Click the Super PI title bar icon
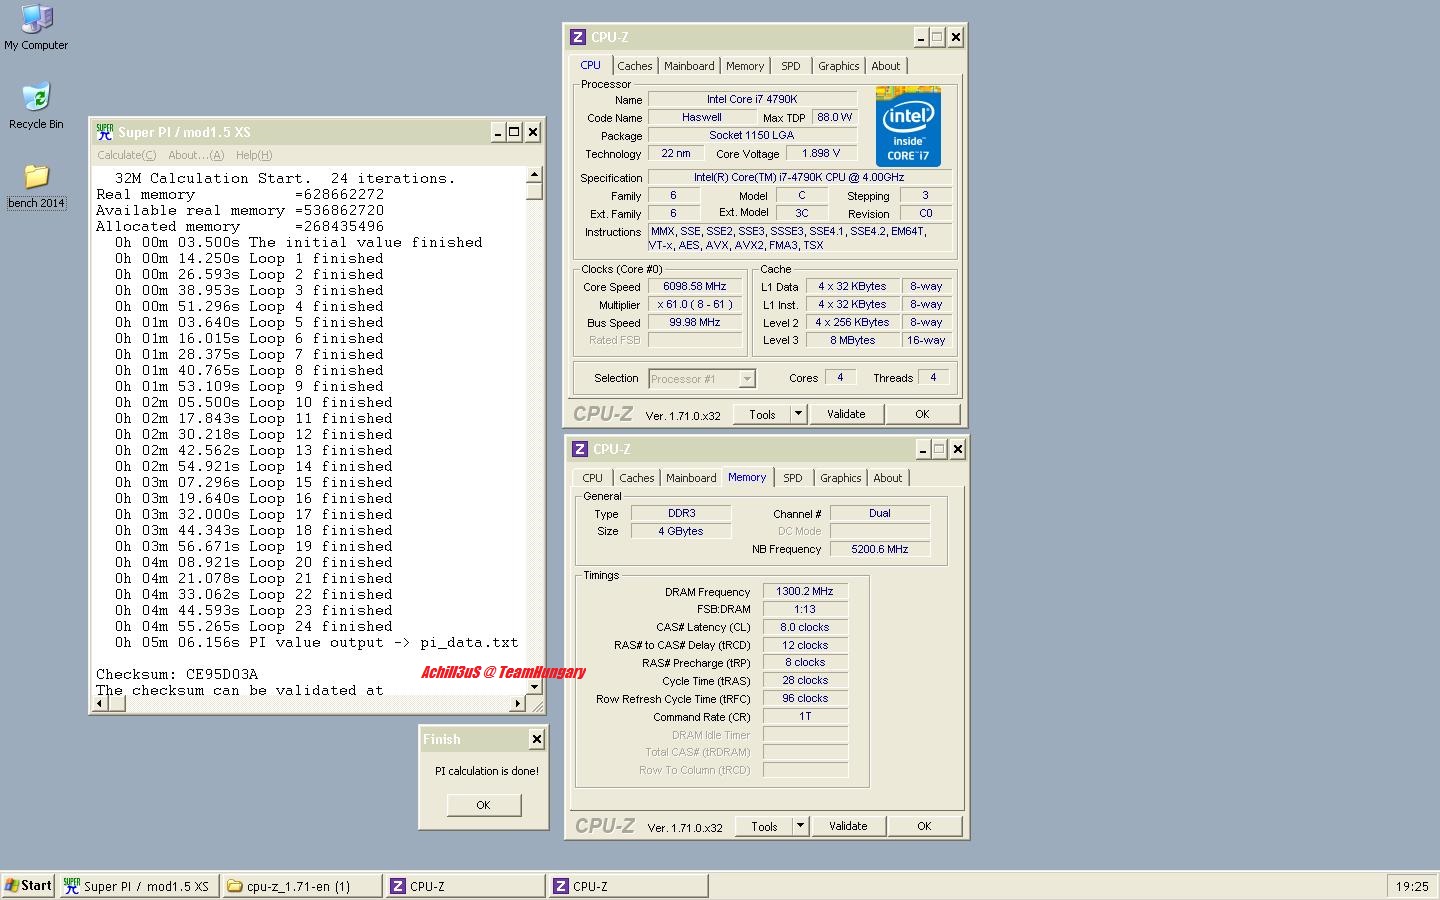 104,132
